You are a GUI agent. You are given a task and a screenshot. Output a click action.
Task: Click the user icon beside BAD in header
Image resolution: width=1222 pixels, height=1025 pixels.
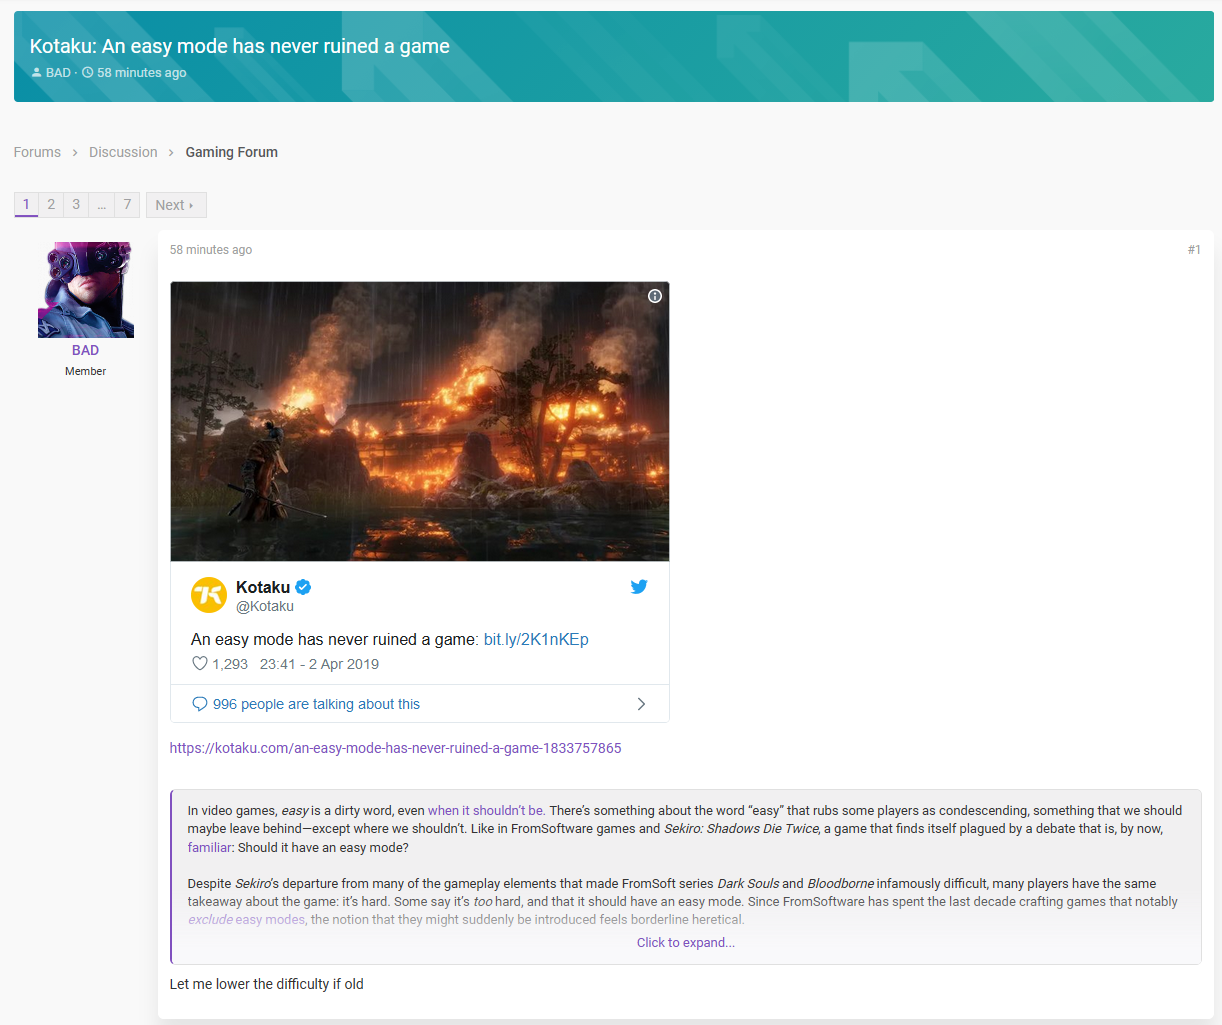point(36,73)
